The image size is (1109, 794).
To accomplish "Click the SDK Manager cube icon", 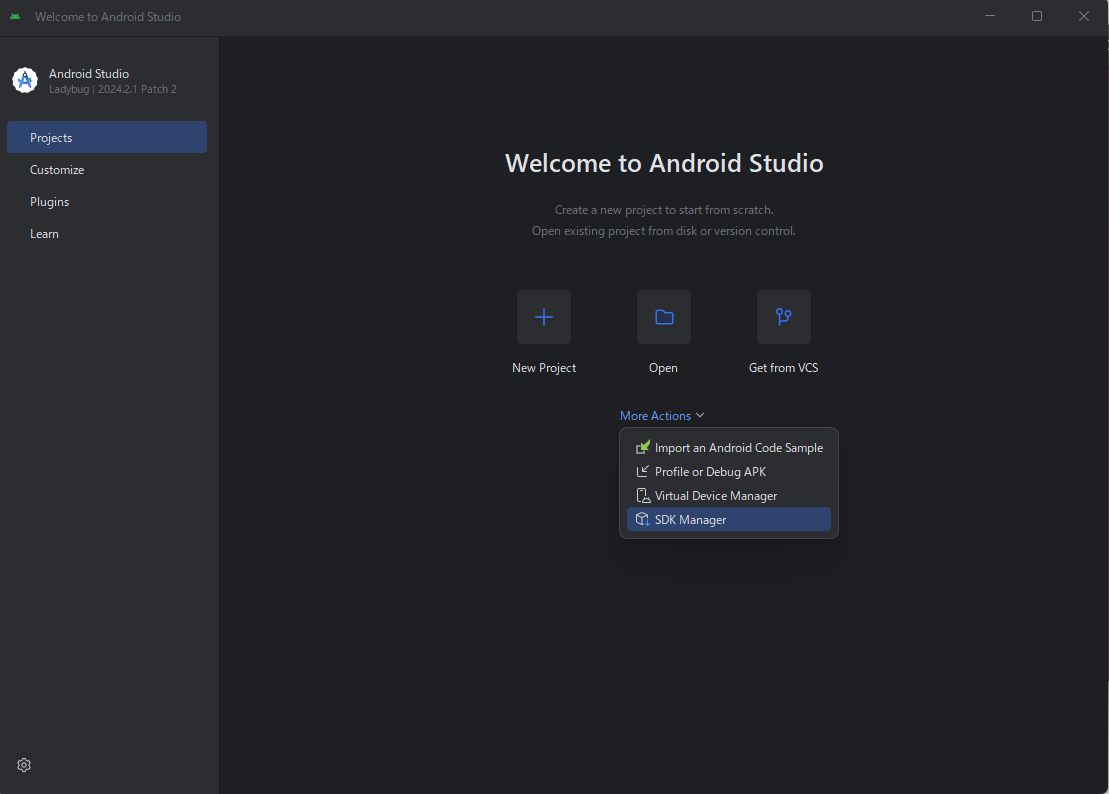I will (642, 520).
